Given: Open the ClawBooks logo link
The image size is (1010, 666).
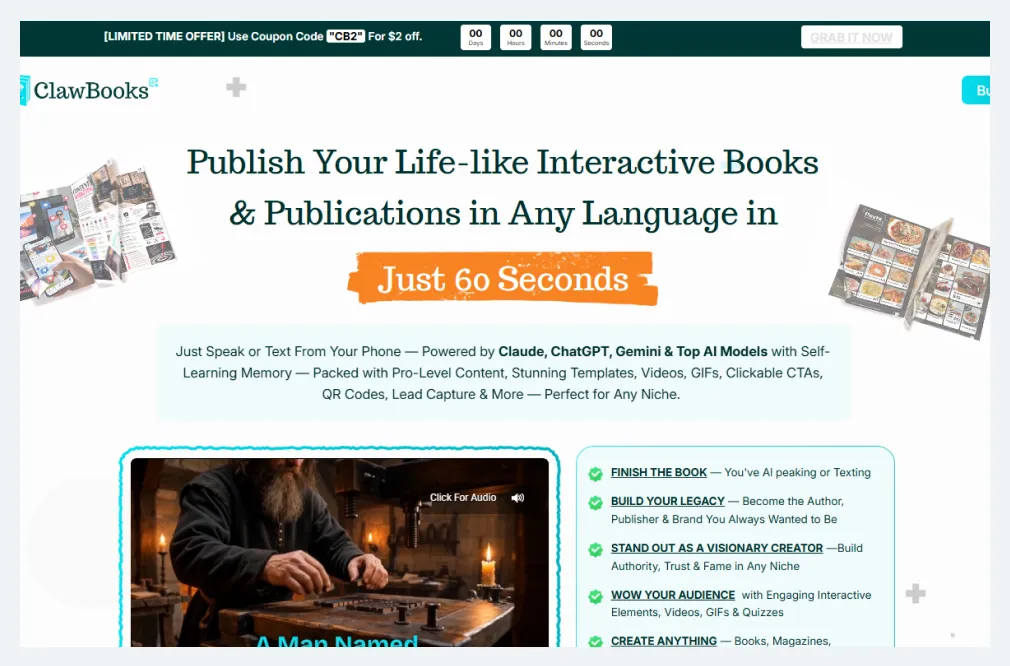Looking at the screenshot, I should pyautogui.click(x=88, y=90).
